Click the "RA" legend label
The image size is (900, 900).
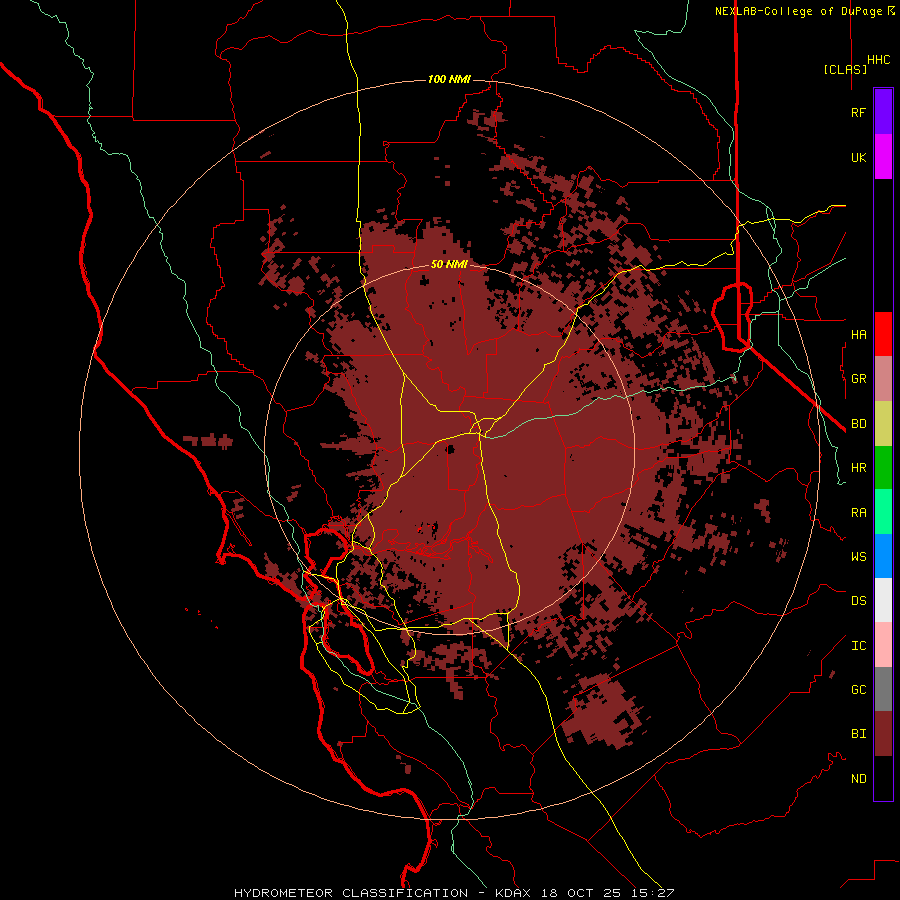click(x=858, y=513)
